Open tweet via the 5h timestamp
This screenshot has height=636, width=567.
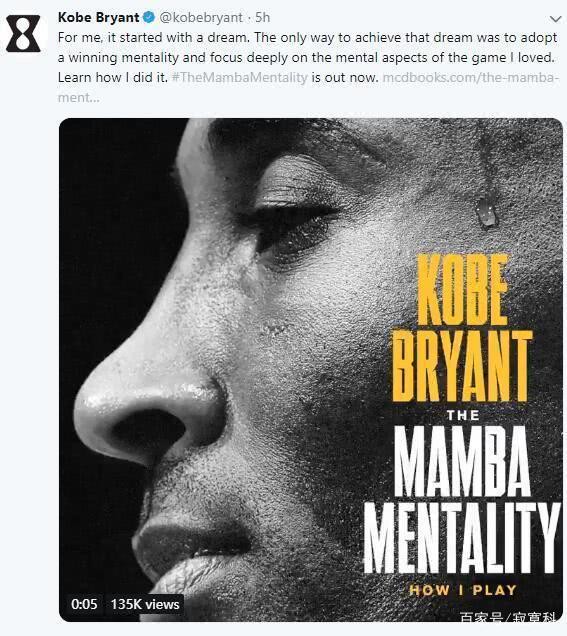pyautogui.click(x=262, y=17)
